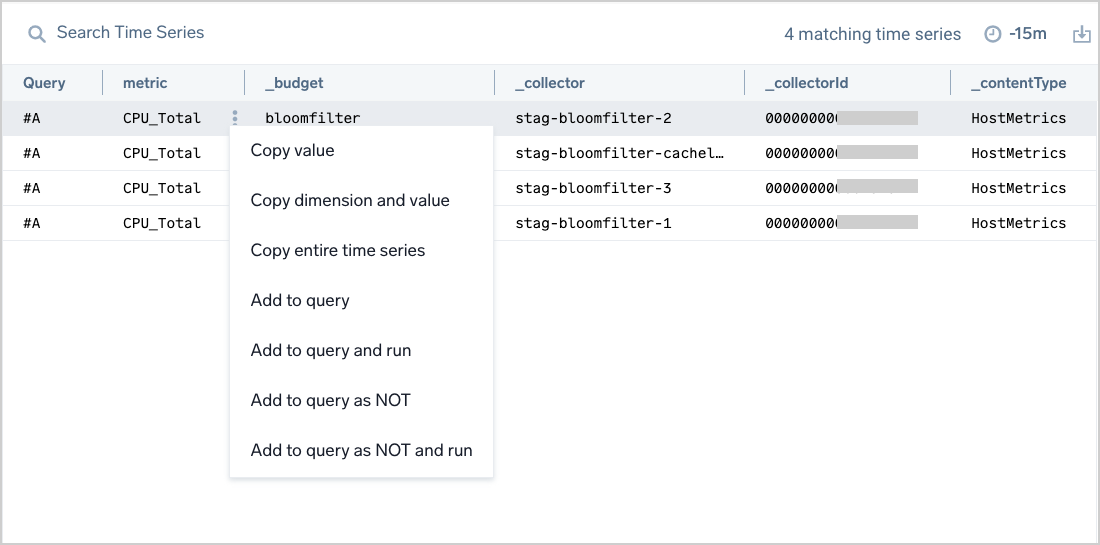Image resolution: width=1100 pixels, height=545 pixels.
Task: Click the metric column header
Action: tap(145, 83)
